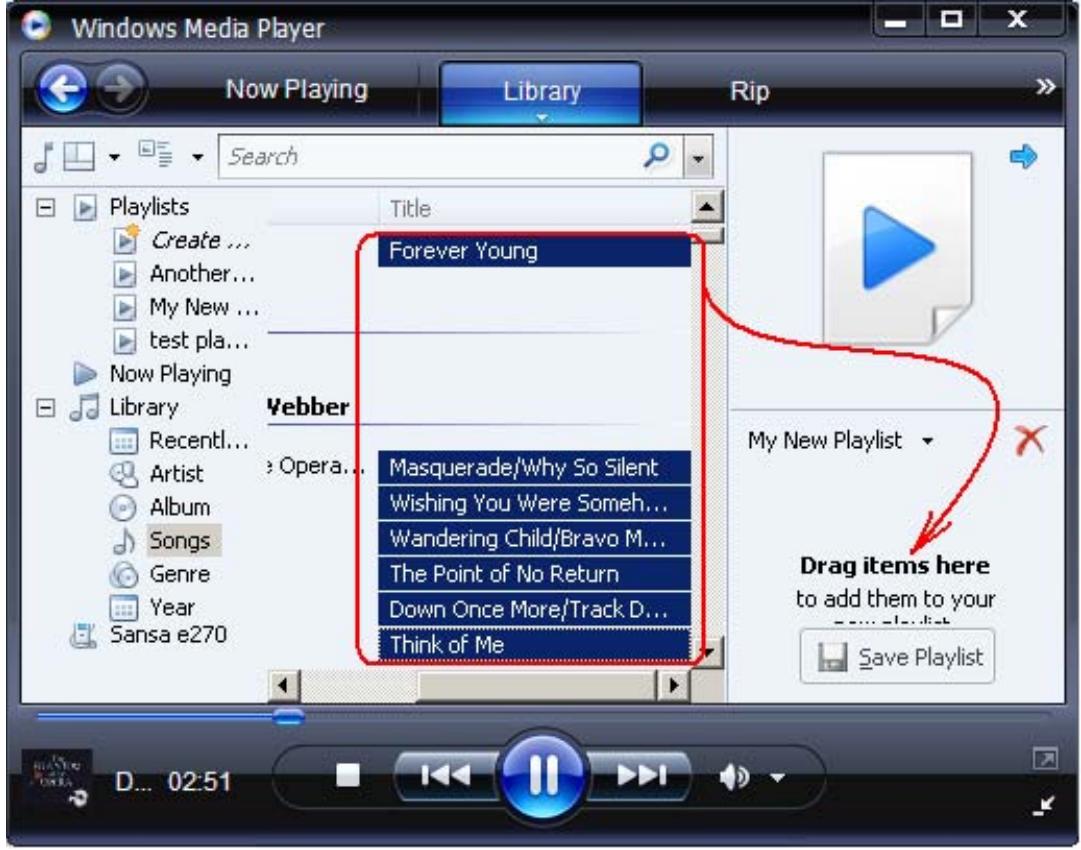Open the Library tab dropdown arrow
The width and height of the screenshot is (1081, 850).
pyautogui.click(x=542, y=117)
